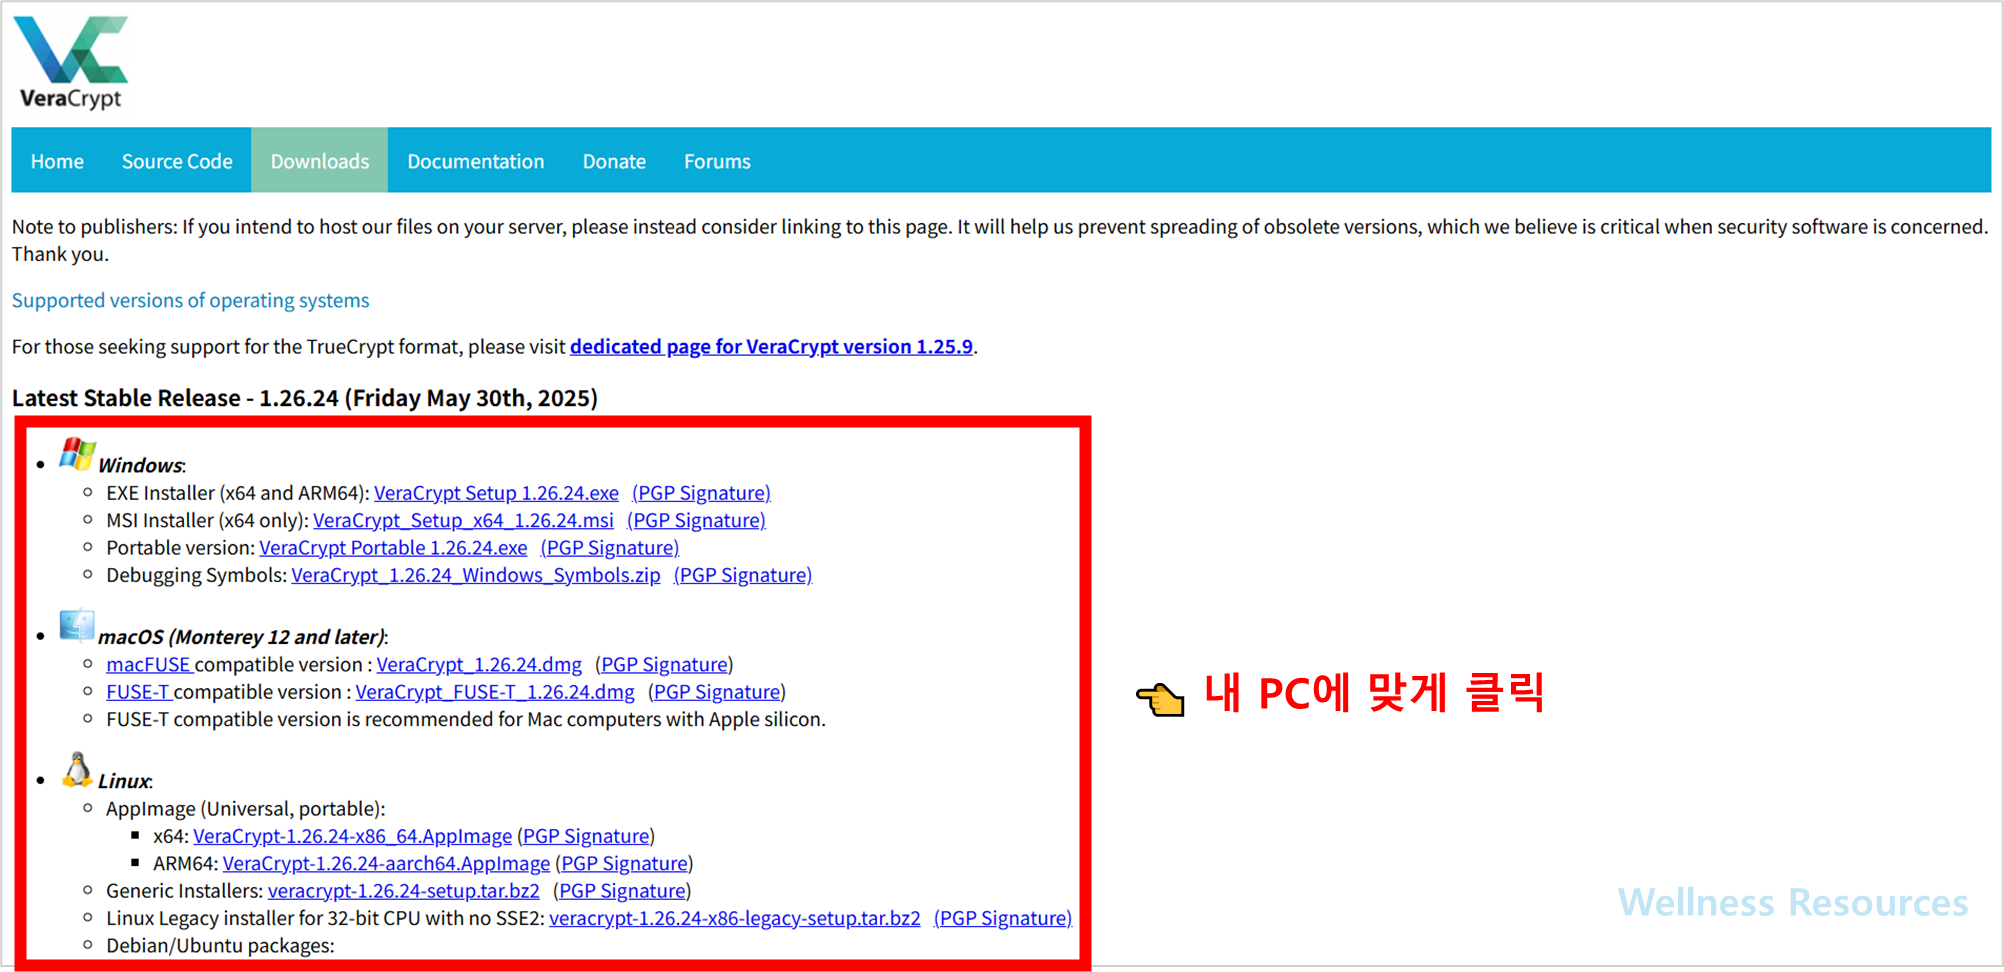Image resolution: width=2004 pixels, height=972 pixels.
Task: Click the 'Windows' section label
Action: 141,465
